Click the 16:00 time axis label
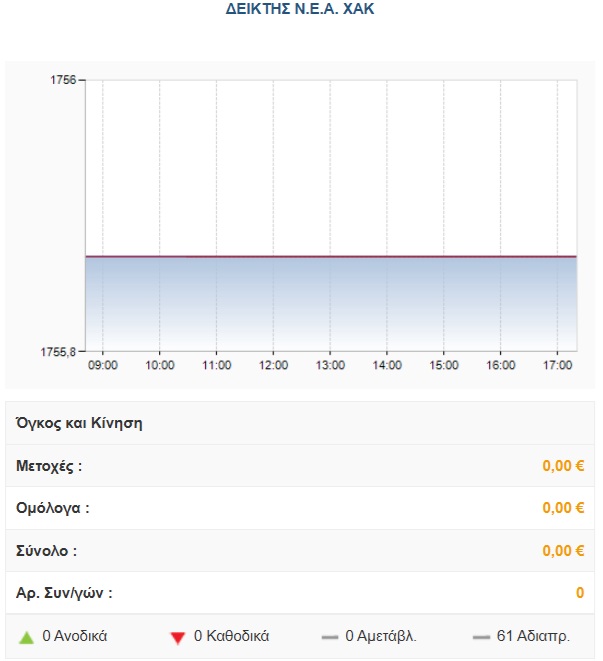This screenshot has width=603, height=661. tap(501, 365)
